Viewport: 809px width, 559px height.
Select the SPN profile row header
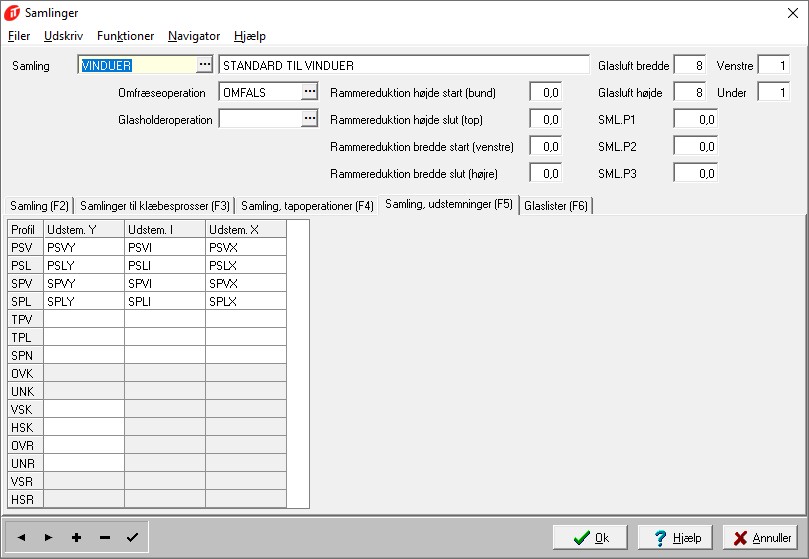point(25,356)
